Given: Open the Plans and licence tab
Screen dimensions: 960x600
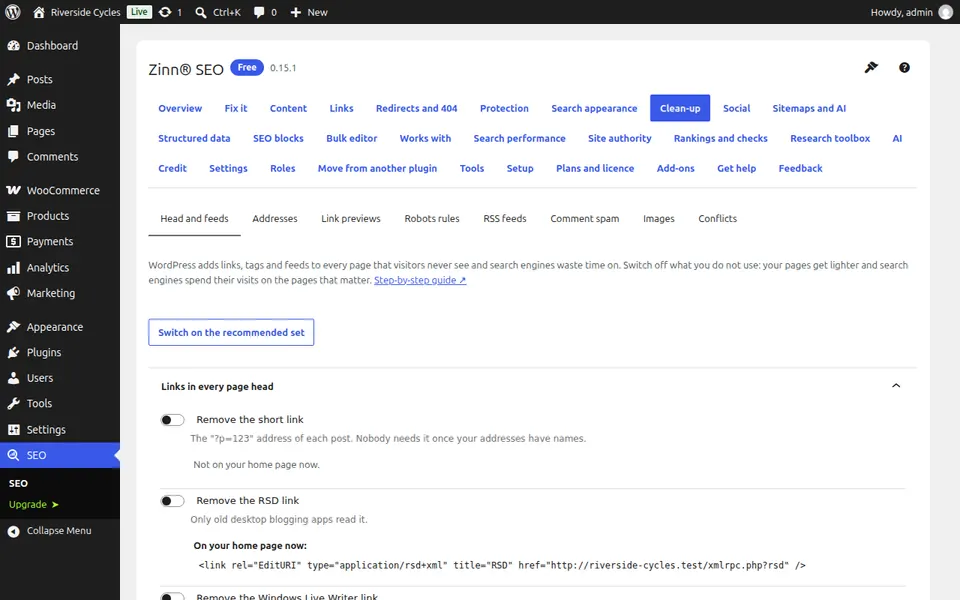Looking at the screenshot, I should pyautogui.click(x=594, y=168).
